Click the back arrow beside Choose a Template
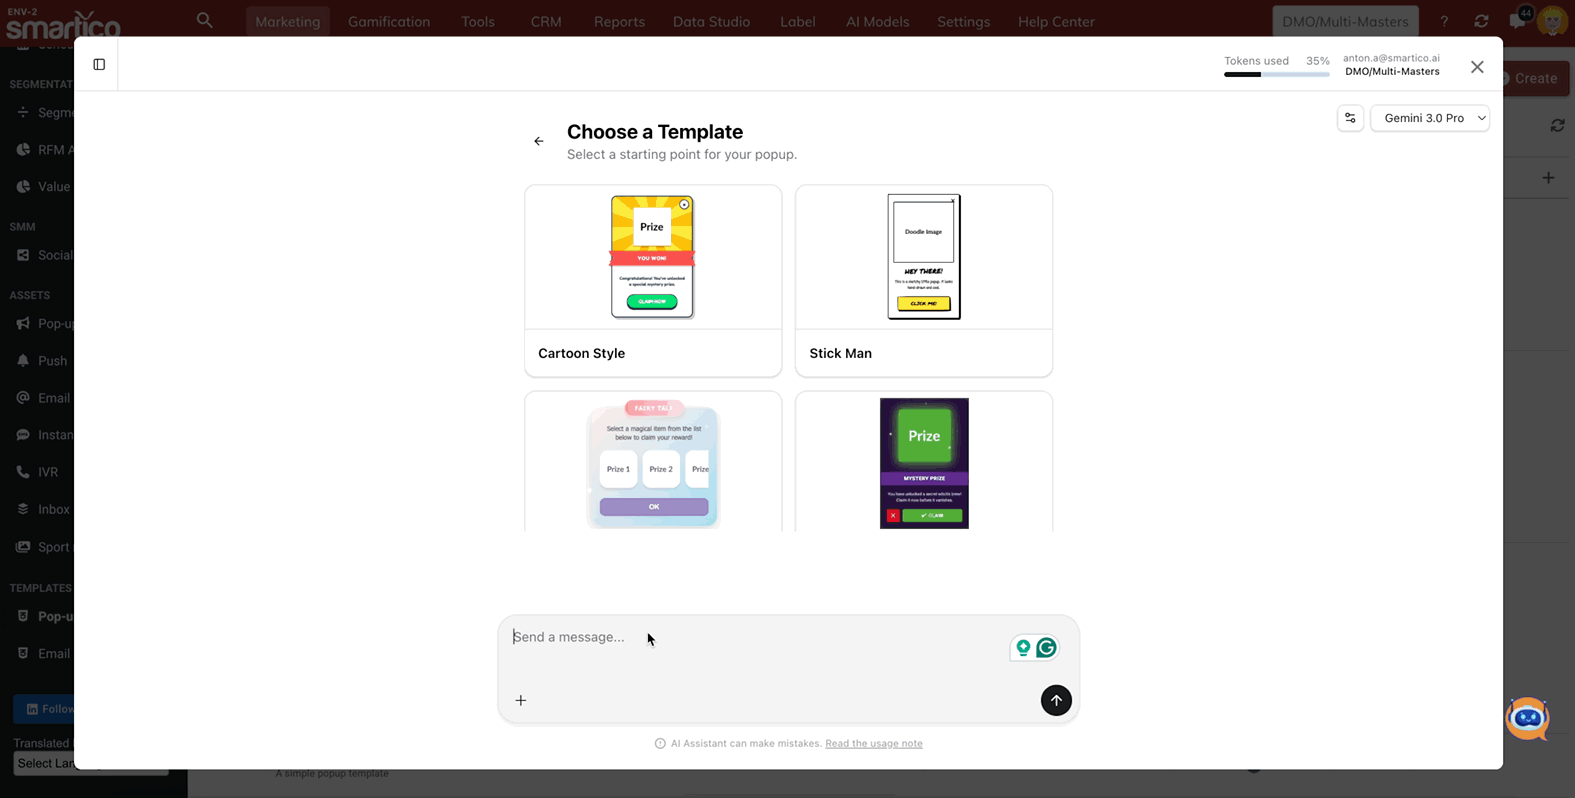The height and width of the screenshot is (798, 1575). [x=539, y=142]
